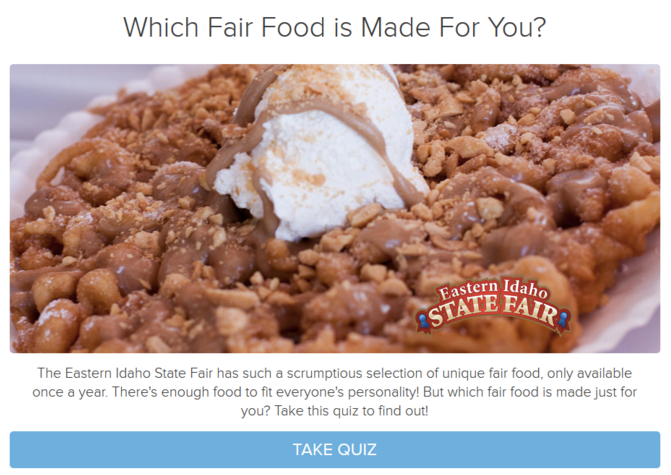This screenshot has width=671, height=475.
Task: Click the word 'scrumptious' in the description
Action: pyautogui.click(x=324, y=373)
